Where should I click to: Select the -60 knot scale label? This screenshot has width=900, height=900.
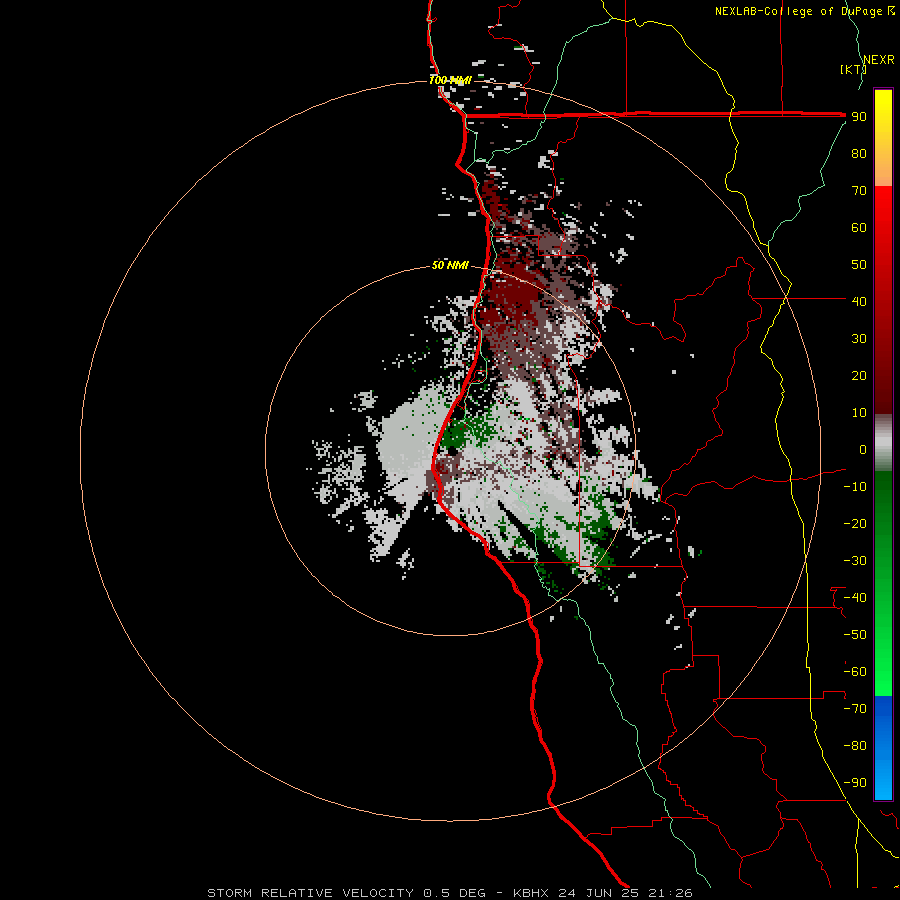coord(855,672)
